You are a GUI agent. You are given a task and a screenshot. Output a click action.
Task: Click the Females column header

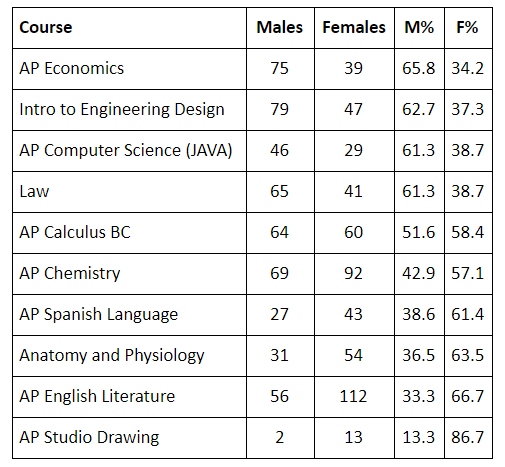pyautogui.click(x=354, y=28)
